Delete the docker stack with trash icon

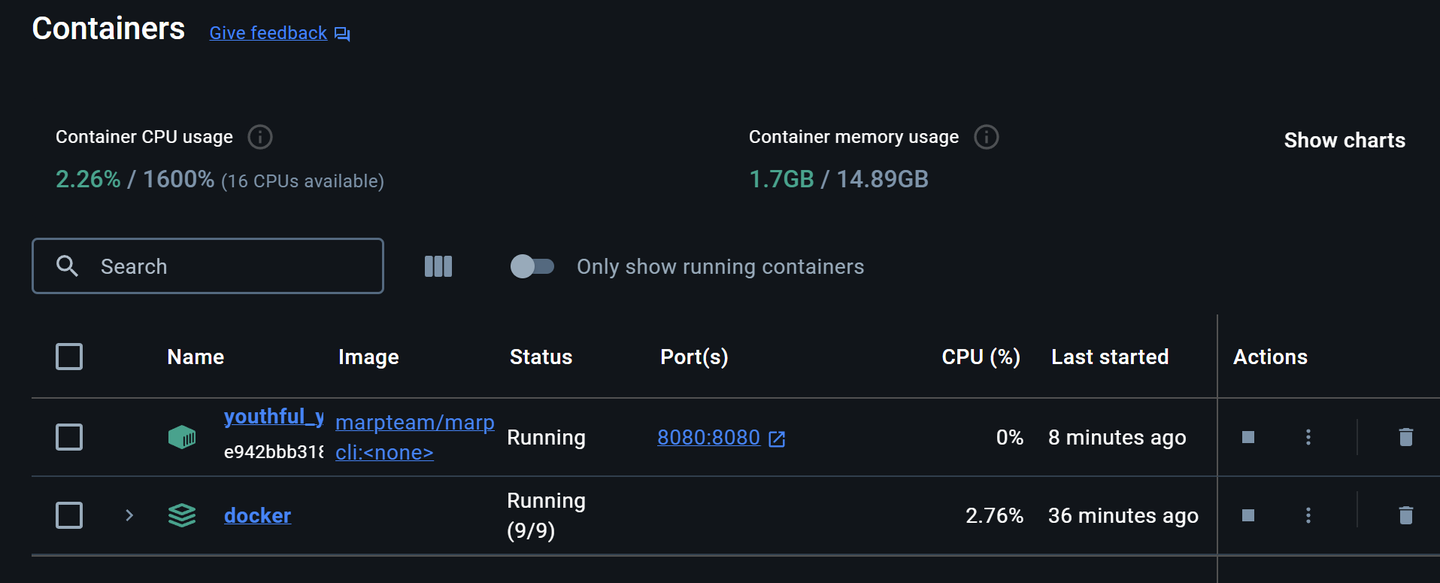point(1406,515)
